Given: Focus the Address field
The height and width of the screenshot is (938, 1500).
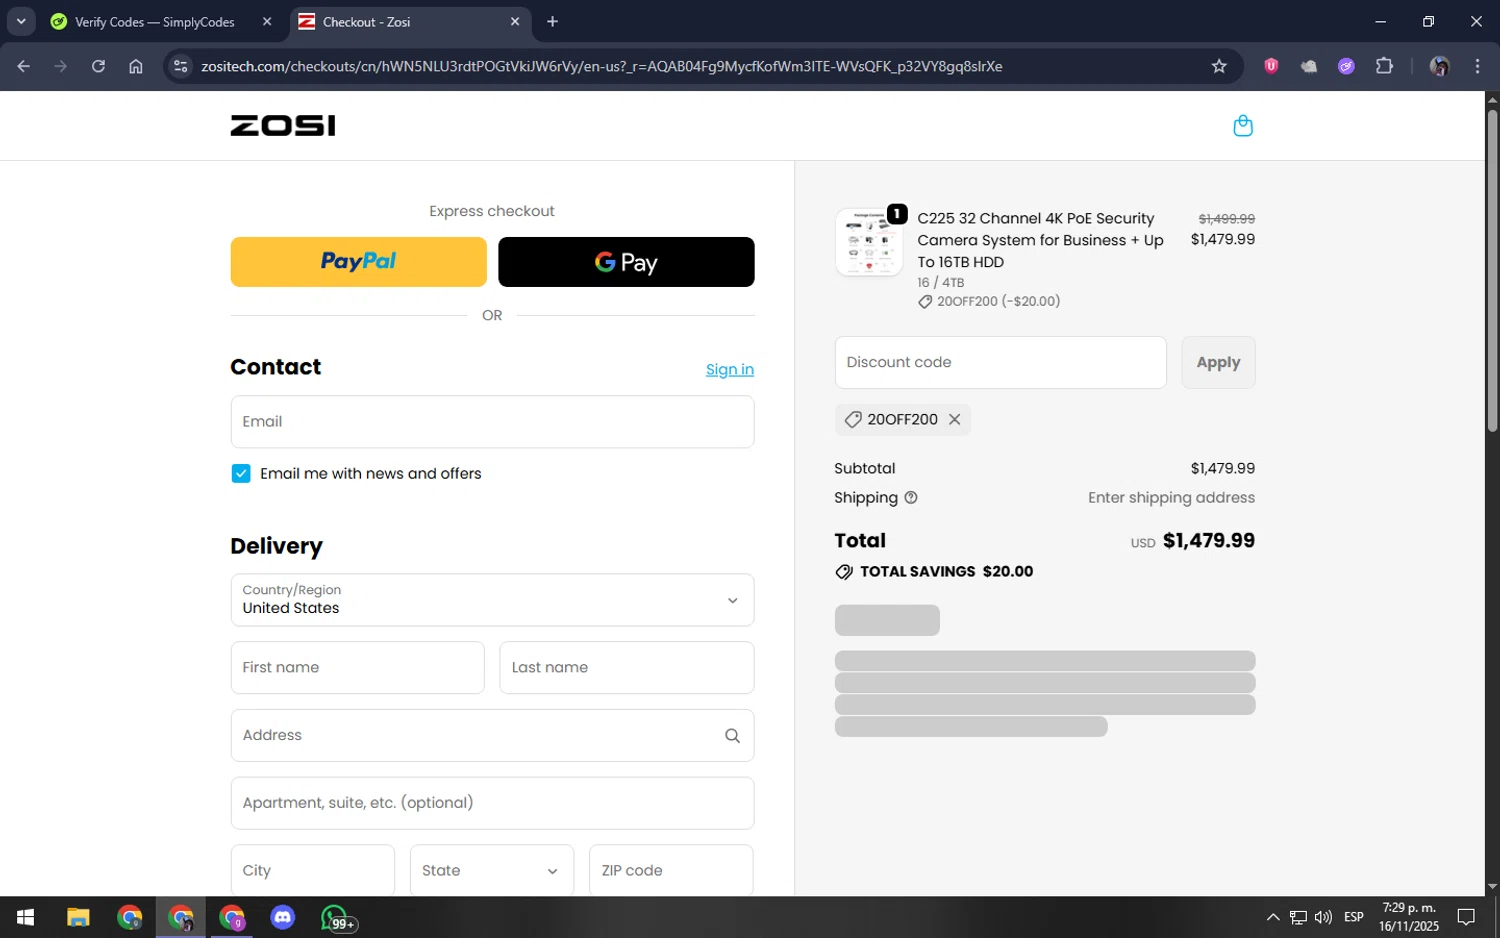Looking at the screenshot, I should pyautogui.click(x=492, y=736).
